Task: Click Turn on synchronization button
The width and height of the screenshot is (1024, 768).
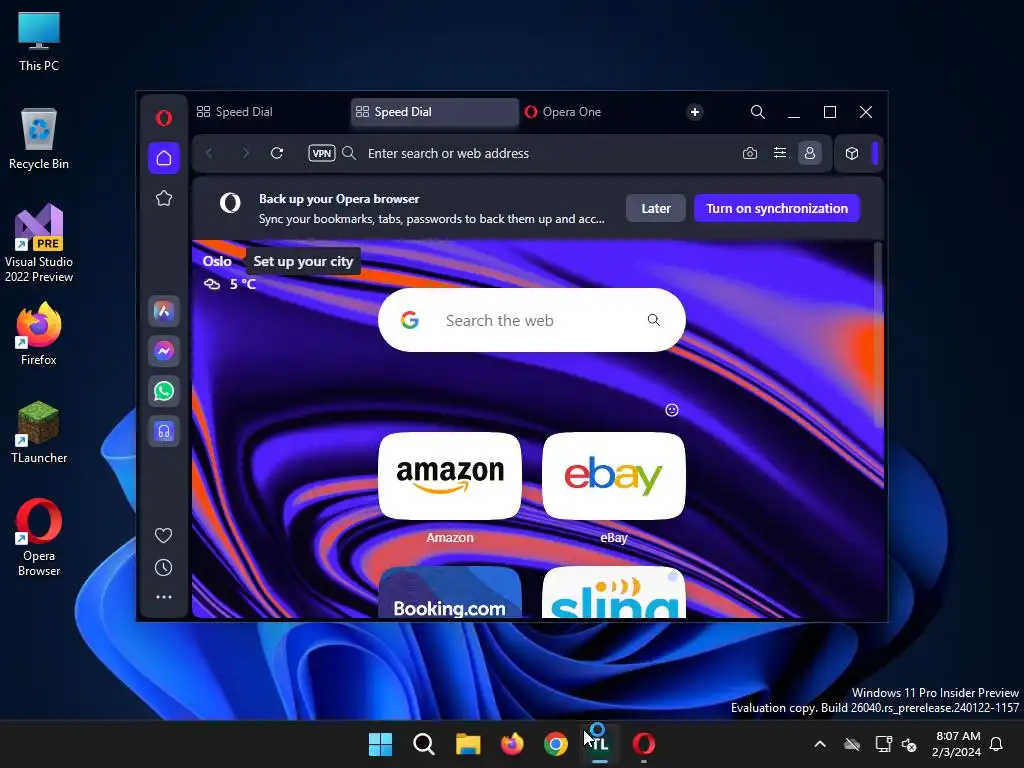Action: coord(776,208)
